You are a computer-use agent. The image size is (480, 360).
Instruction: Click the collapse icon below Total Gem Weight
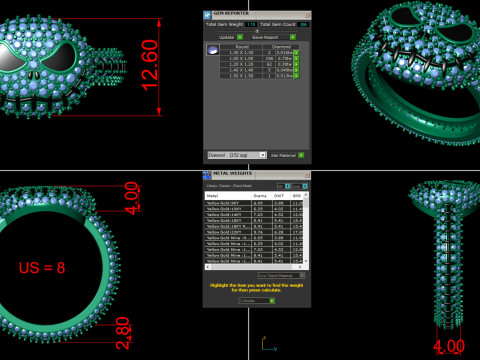pyautogui.click(x=257, y=31)
